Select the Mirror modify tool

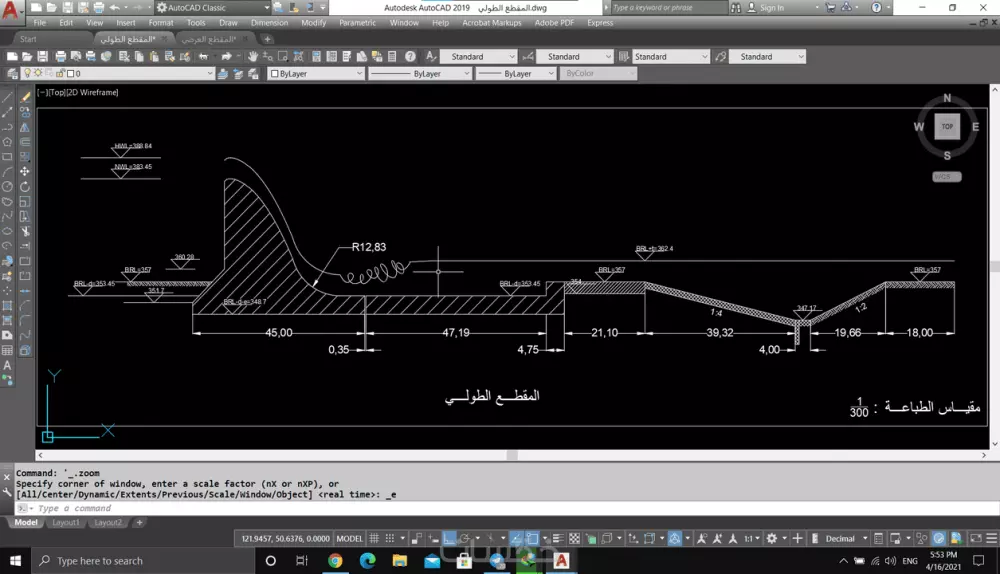click(25, 127)
